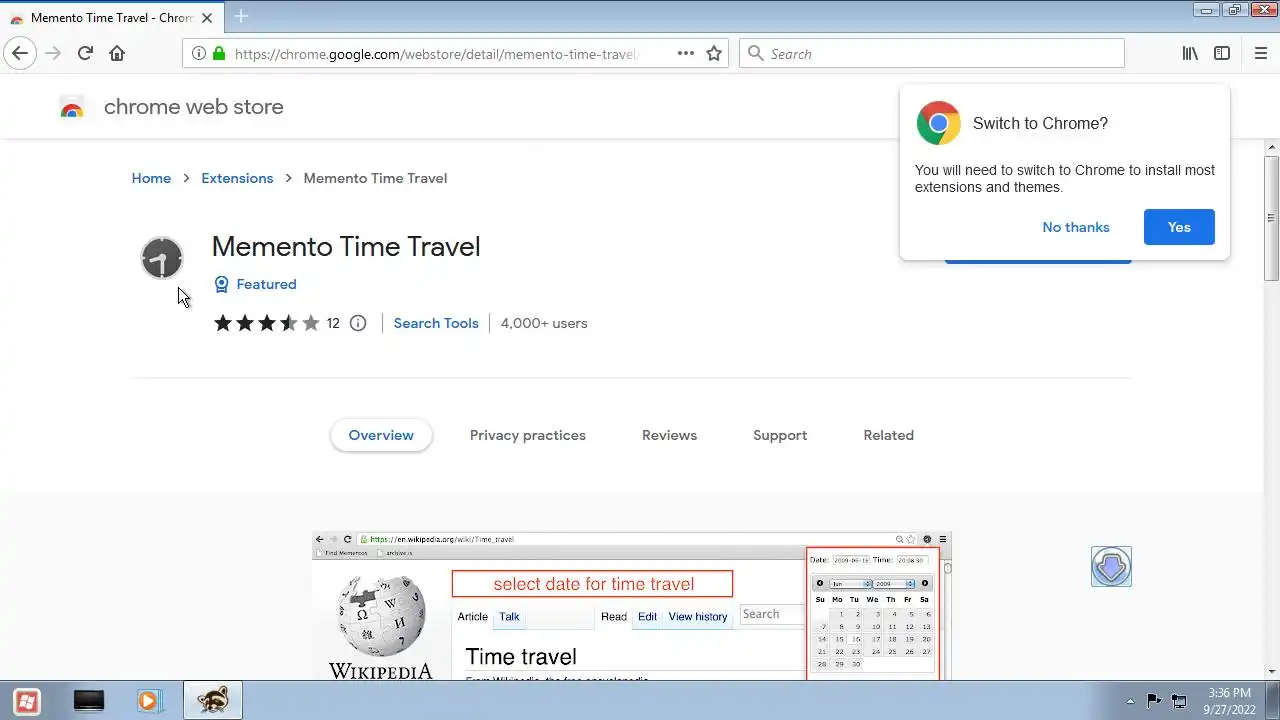1280x720 pixels.
Task: Click the 4,000+ users text
Action: [x=544, y=323]
